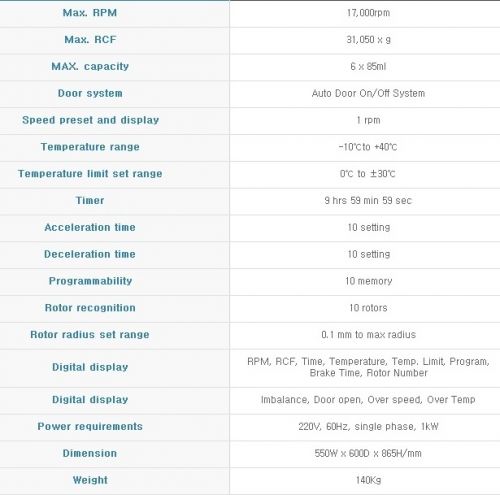Select the 9 hrs 59 min timer value

[368, 201]
